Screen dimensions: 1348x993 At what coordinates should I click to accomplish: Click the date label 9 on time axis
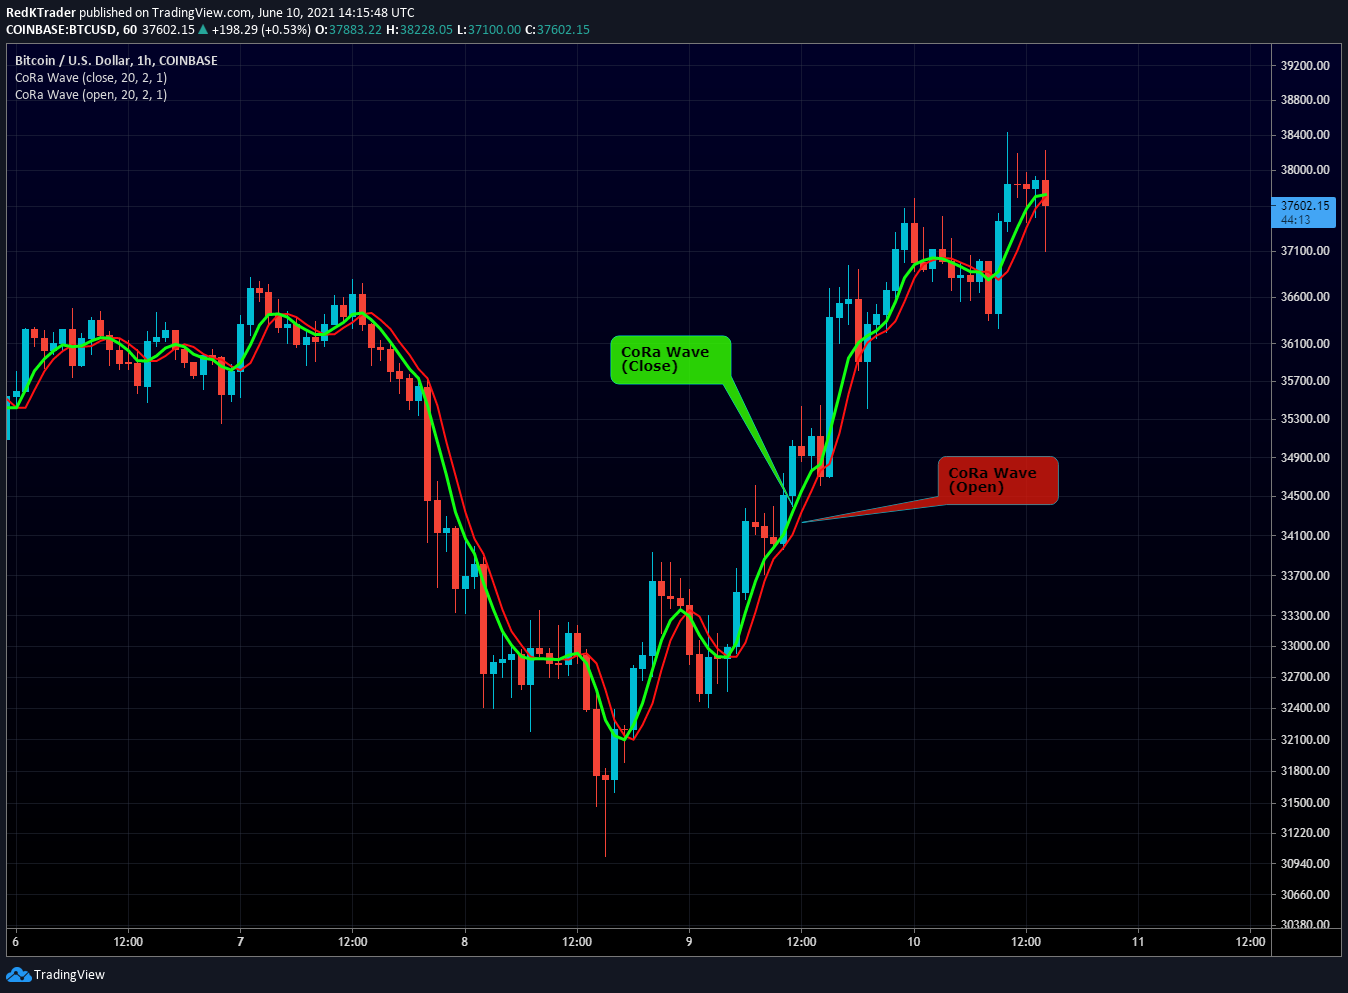click(x=689, y=942)
